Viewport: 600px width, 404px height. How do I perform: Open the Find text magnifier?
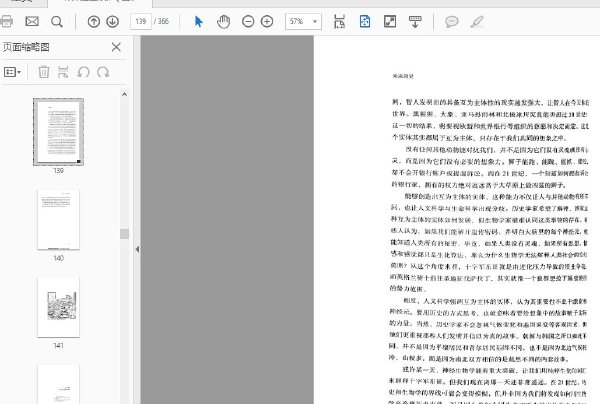pyautogui.click(x=57, y=21)
